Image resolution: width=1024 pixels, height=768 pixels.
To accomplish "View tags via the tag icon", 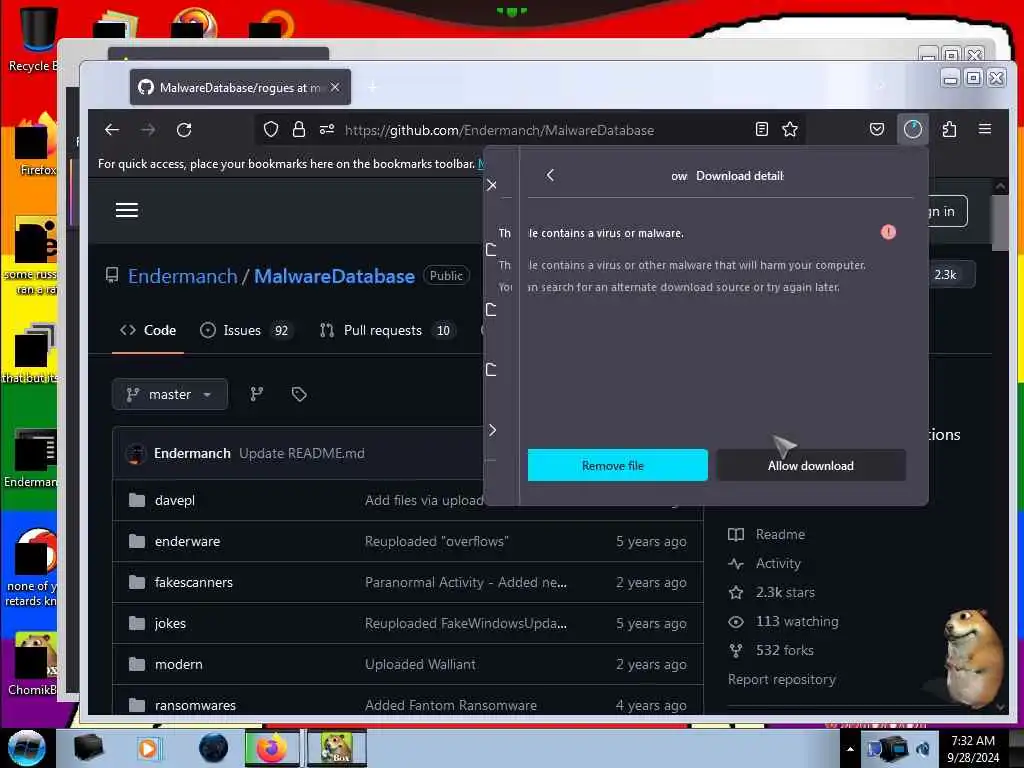I will tap(299, 394).
